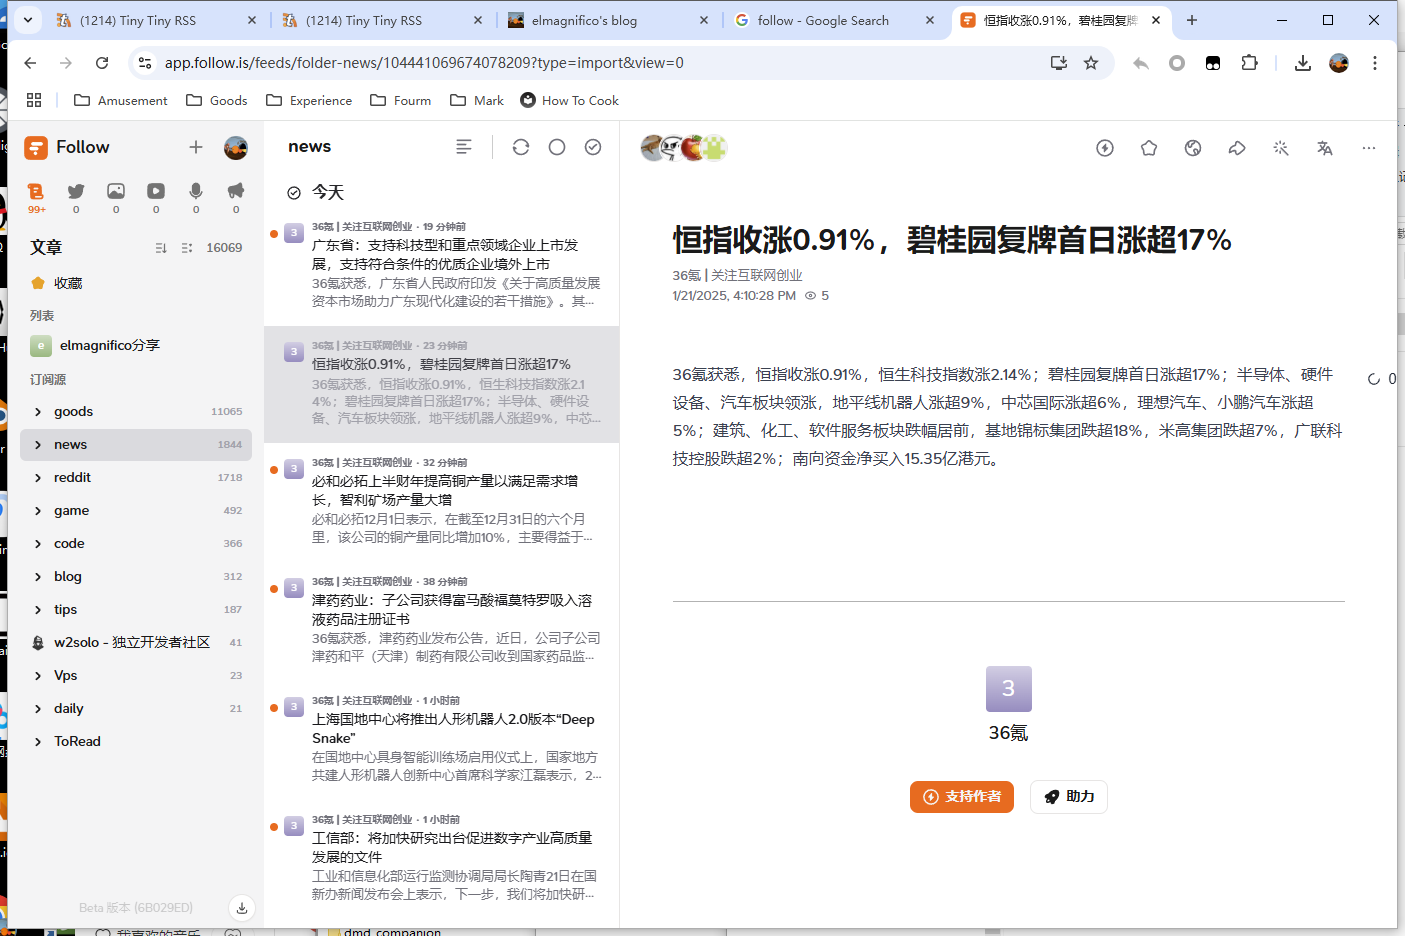
Task: Switch to the elmagnifico's blog browser tab
Action: (608, 20)
